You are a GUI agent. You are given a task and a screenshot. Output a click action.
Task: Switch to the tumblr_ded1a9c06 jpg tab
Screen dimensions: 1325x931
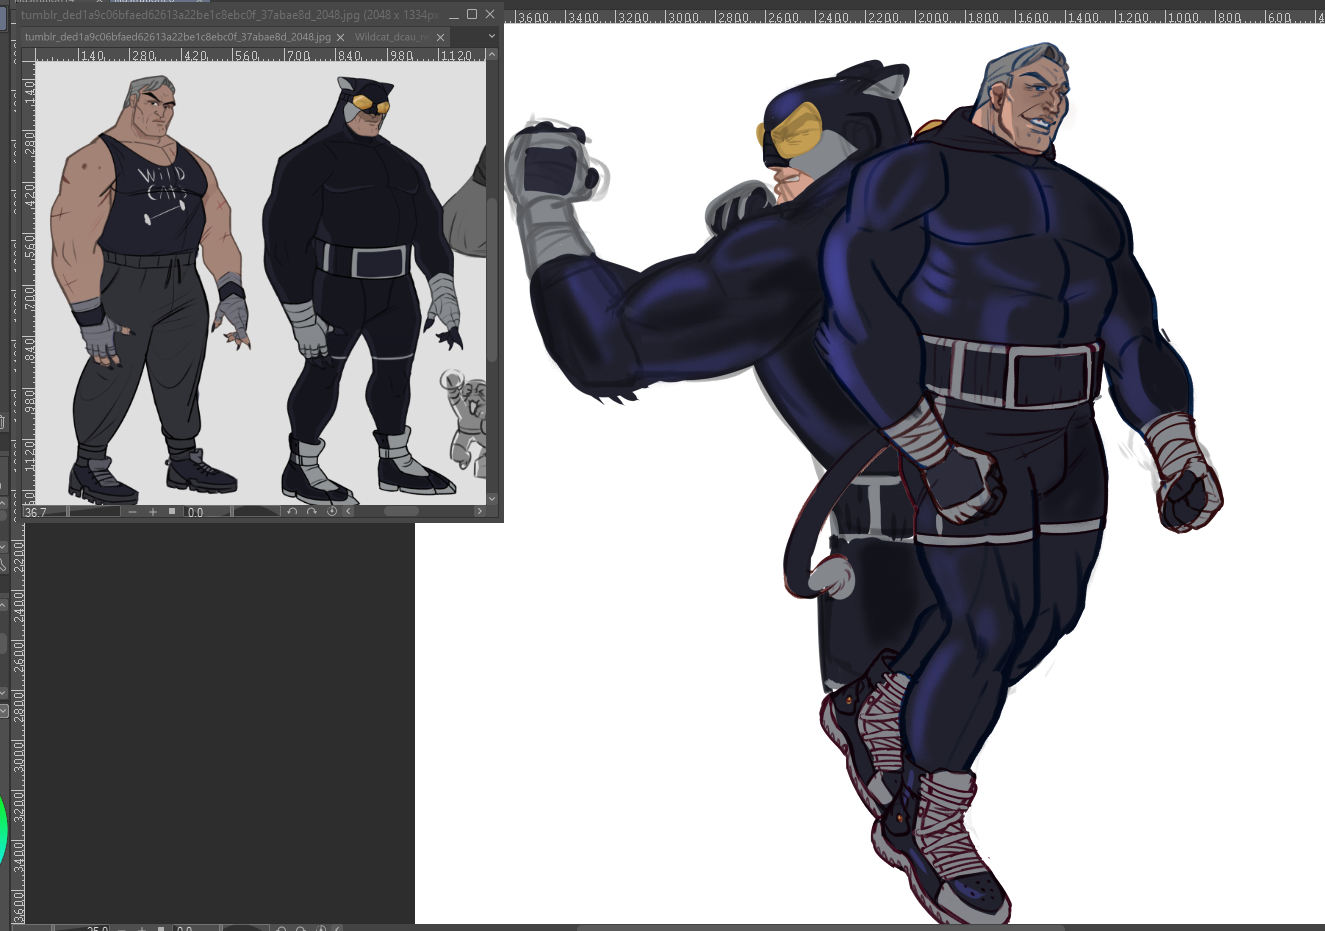(177, 37)
